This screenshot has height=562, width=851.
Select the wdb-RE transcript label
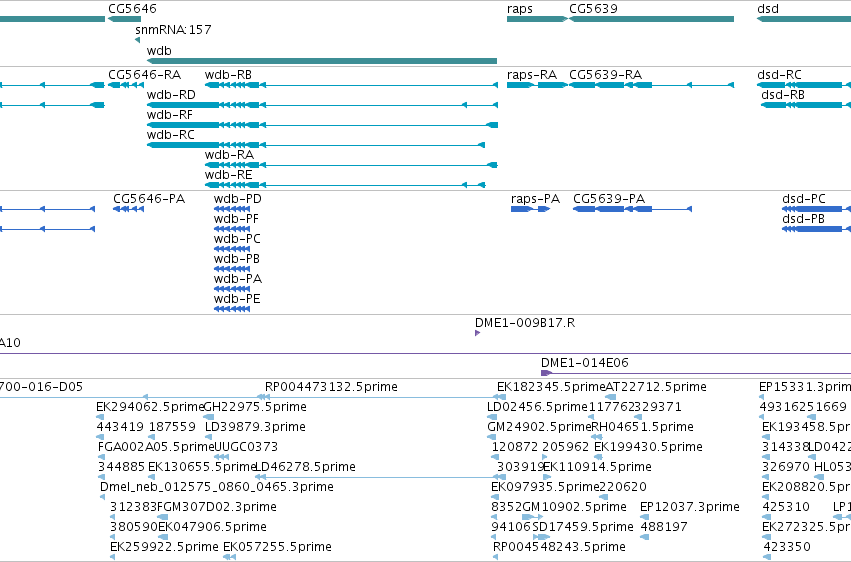228,175
